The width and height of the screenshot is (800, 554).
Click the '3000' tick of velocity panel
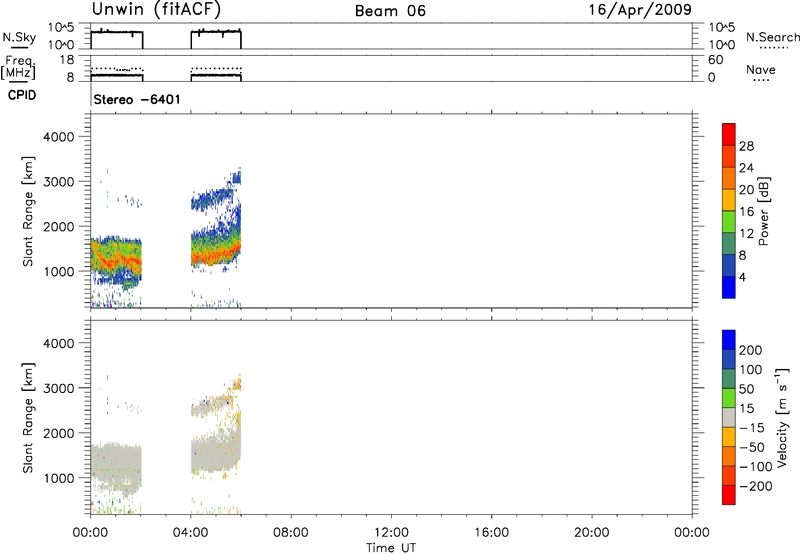(x=59, y=388)
